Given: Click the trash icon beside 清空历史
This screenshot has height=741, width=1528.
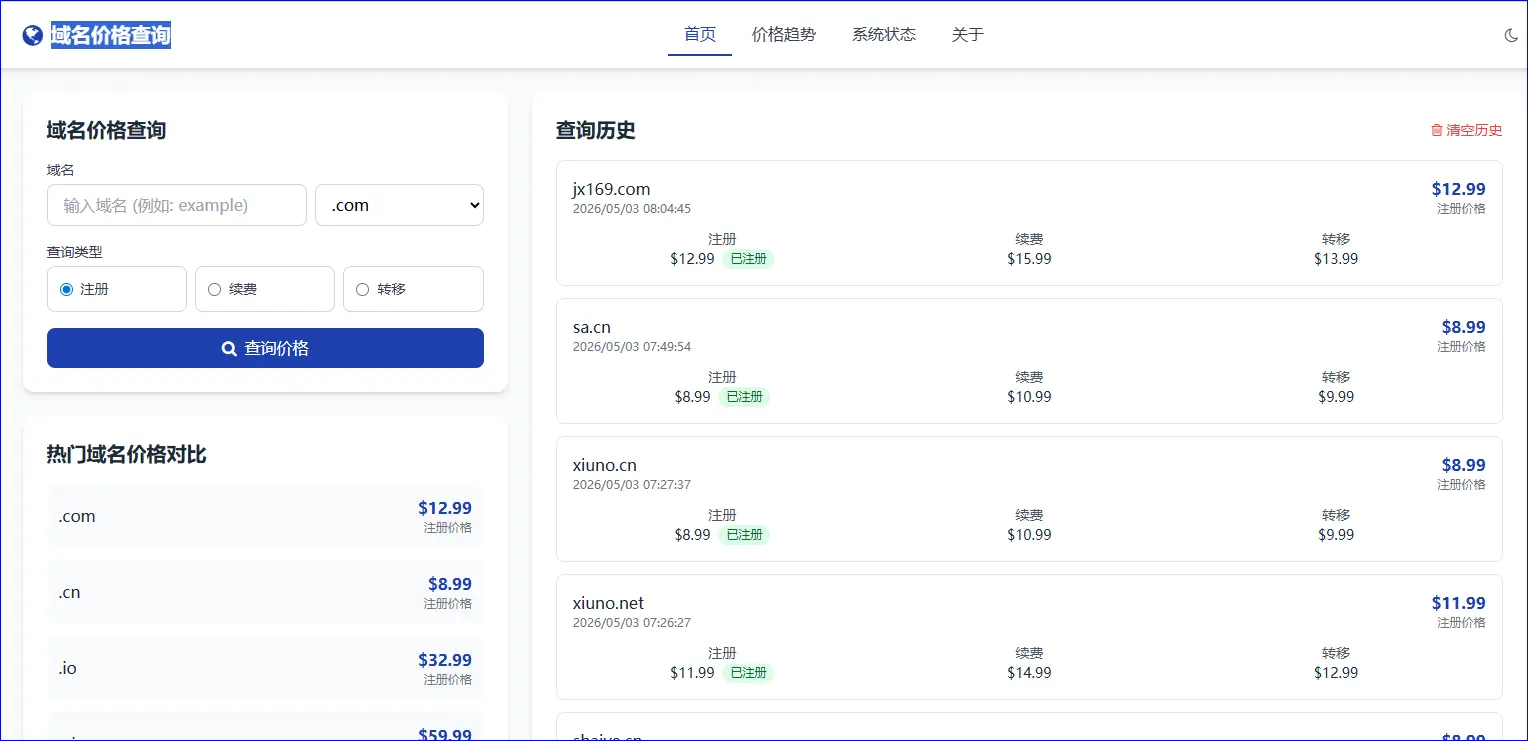Looking at the screenshot, I should tap(1437, 130).
